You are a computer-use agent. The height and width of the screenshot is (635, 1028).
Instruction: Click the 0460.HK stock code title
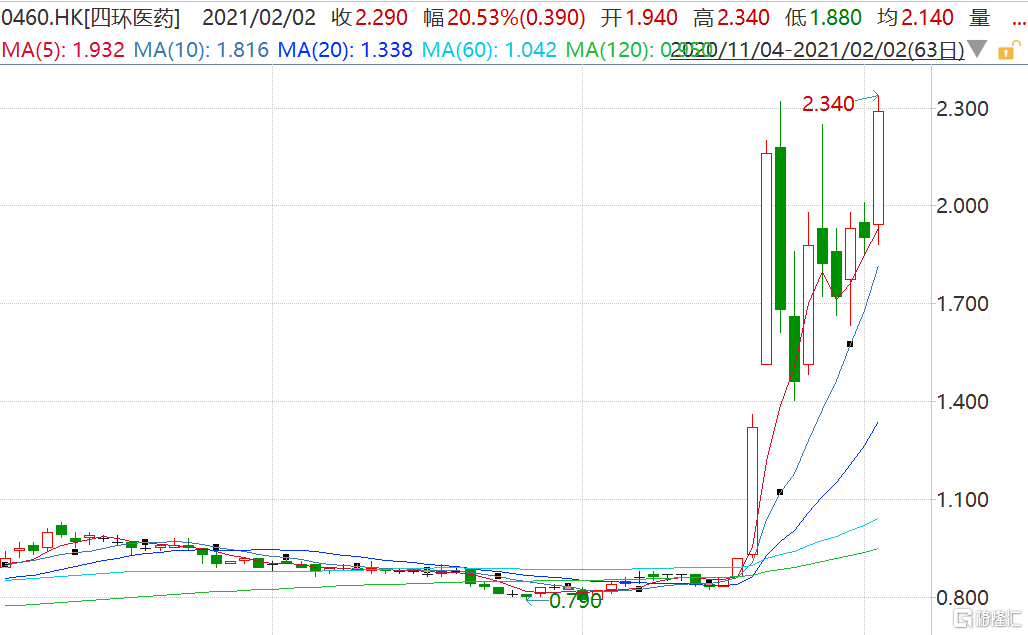tap(40, 18)
